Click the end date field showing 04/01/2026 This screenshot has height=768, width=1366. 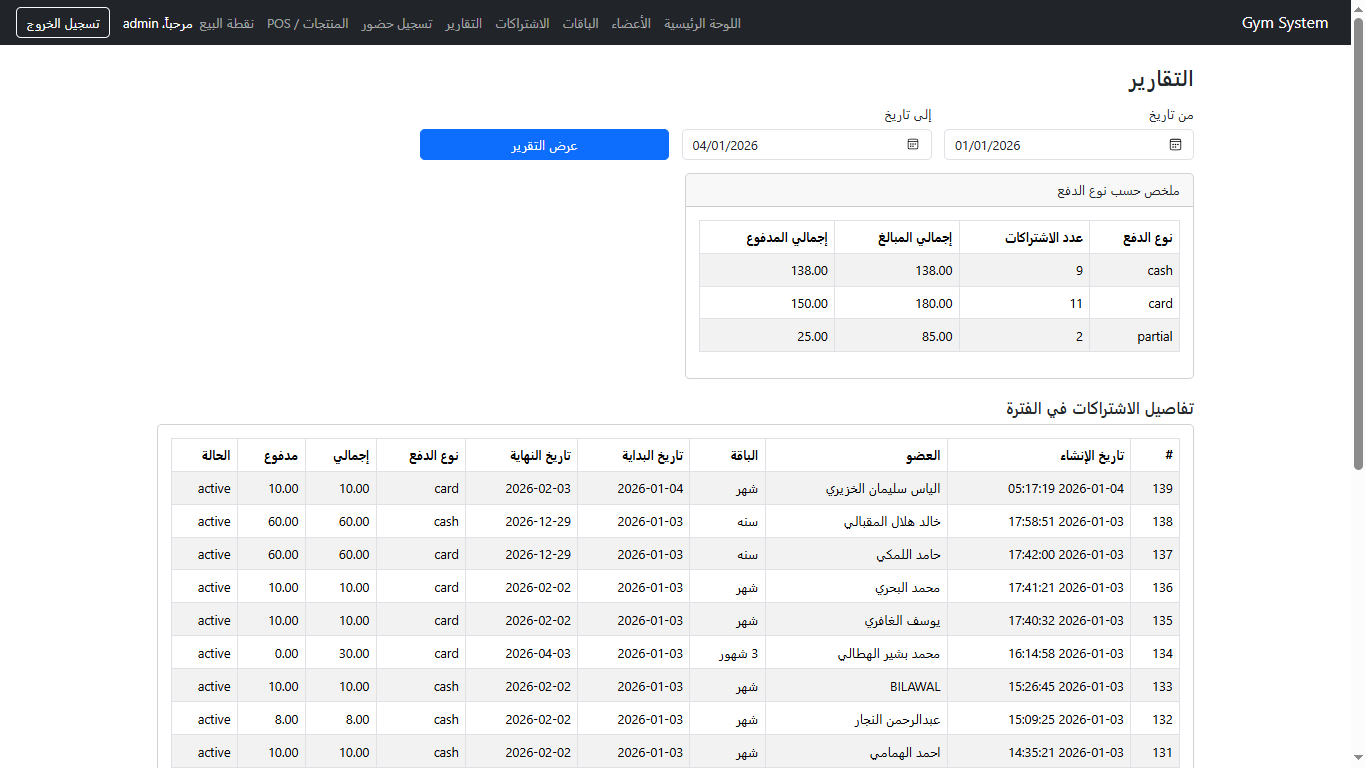(790, 145)
